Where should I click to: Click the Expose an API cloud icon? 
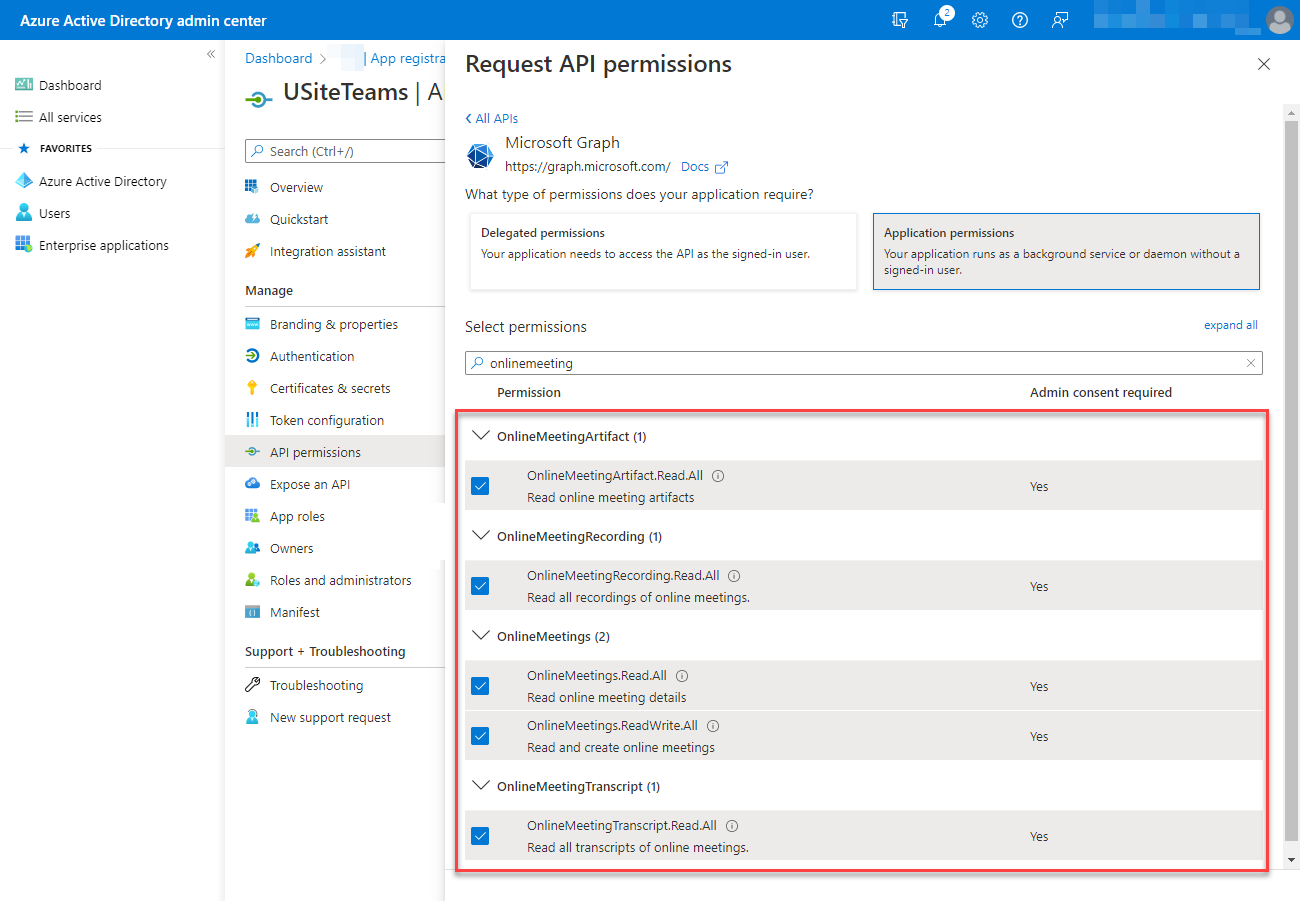(252, 484)
